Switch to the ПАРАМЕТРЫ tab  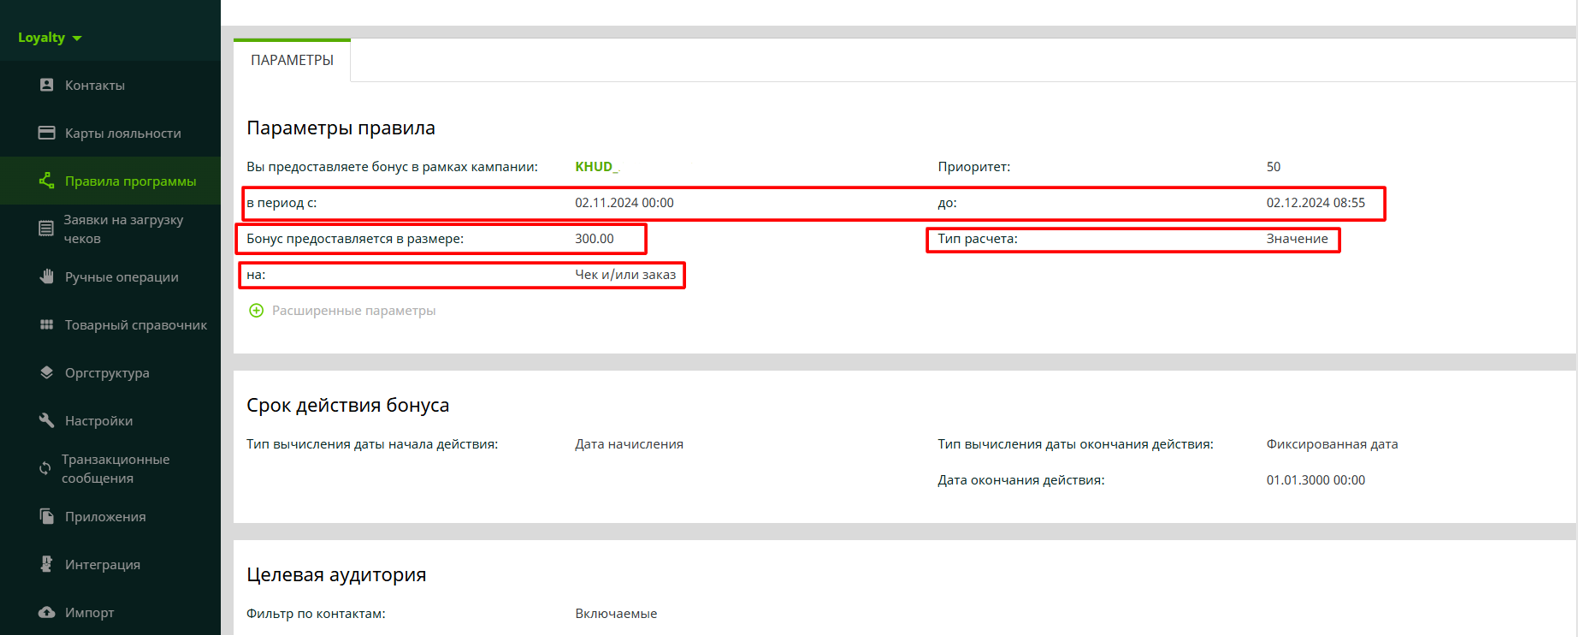click(x=292, y=61)
